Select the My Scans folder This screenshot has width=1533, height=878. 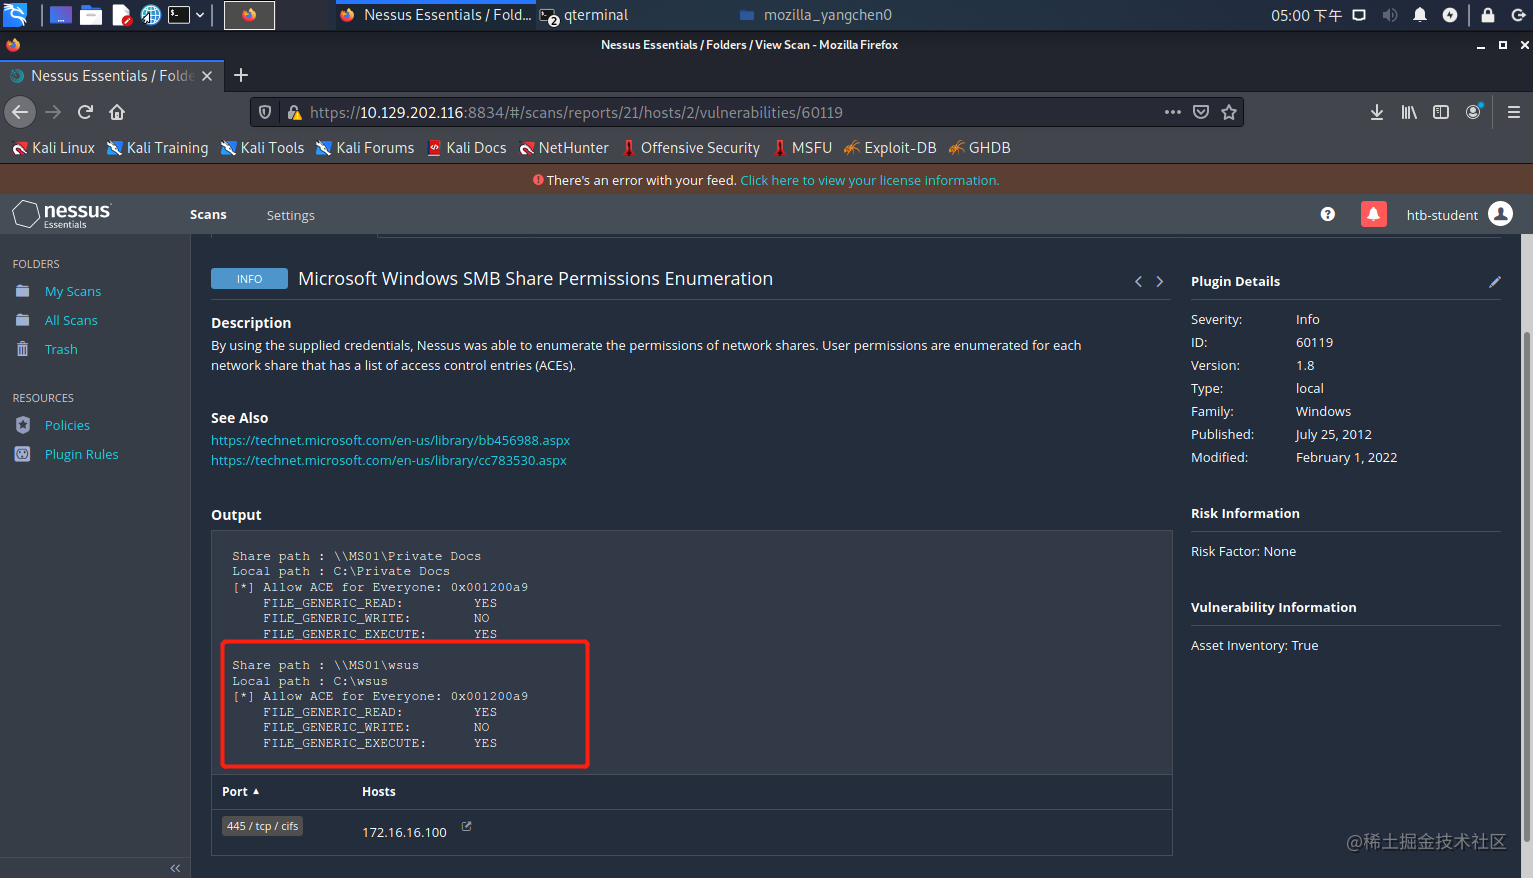click(x=73, y=292)
